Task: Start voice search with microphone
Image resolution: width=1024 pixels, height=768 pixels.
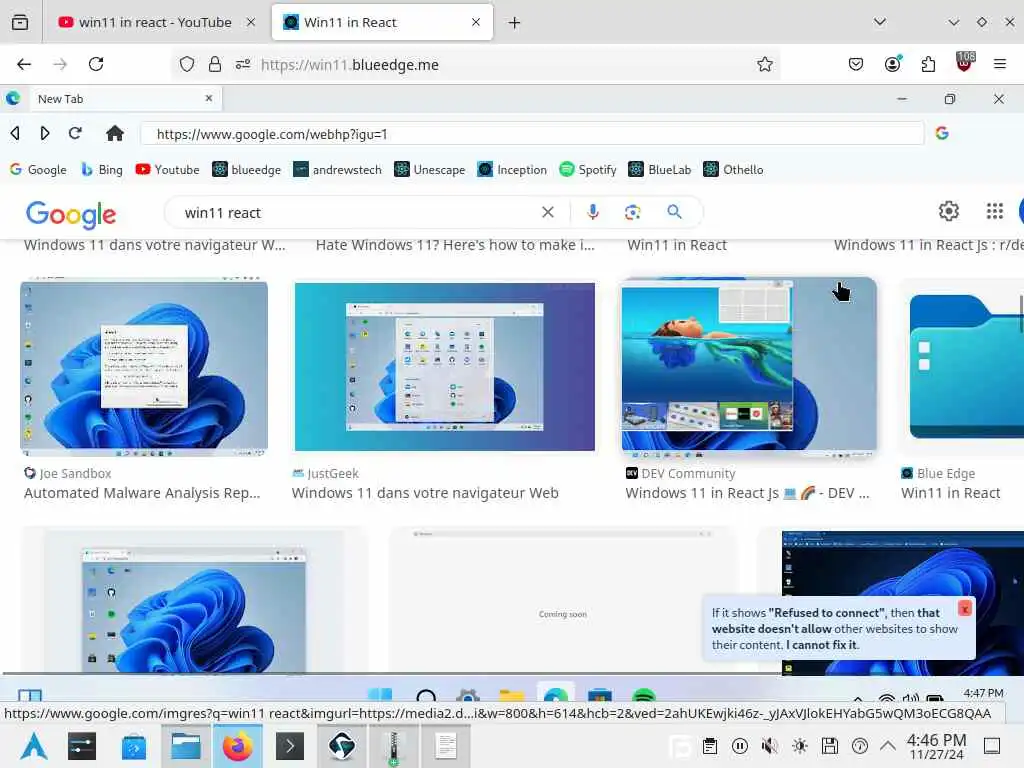Action: click(592, 212)
